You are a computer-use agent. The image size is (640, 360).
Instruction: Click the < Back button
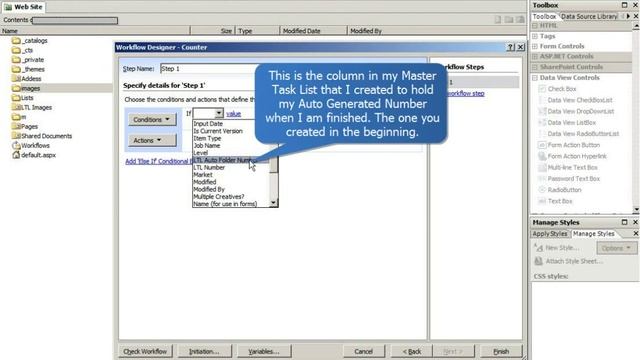pyautogui.click(x=412, y=351)
